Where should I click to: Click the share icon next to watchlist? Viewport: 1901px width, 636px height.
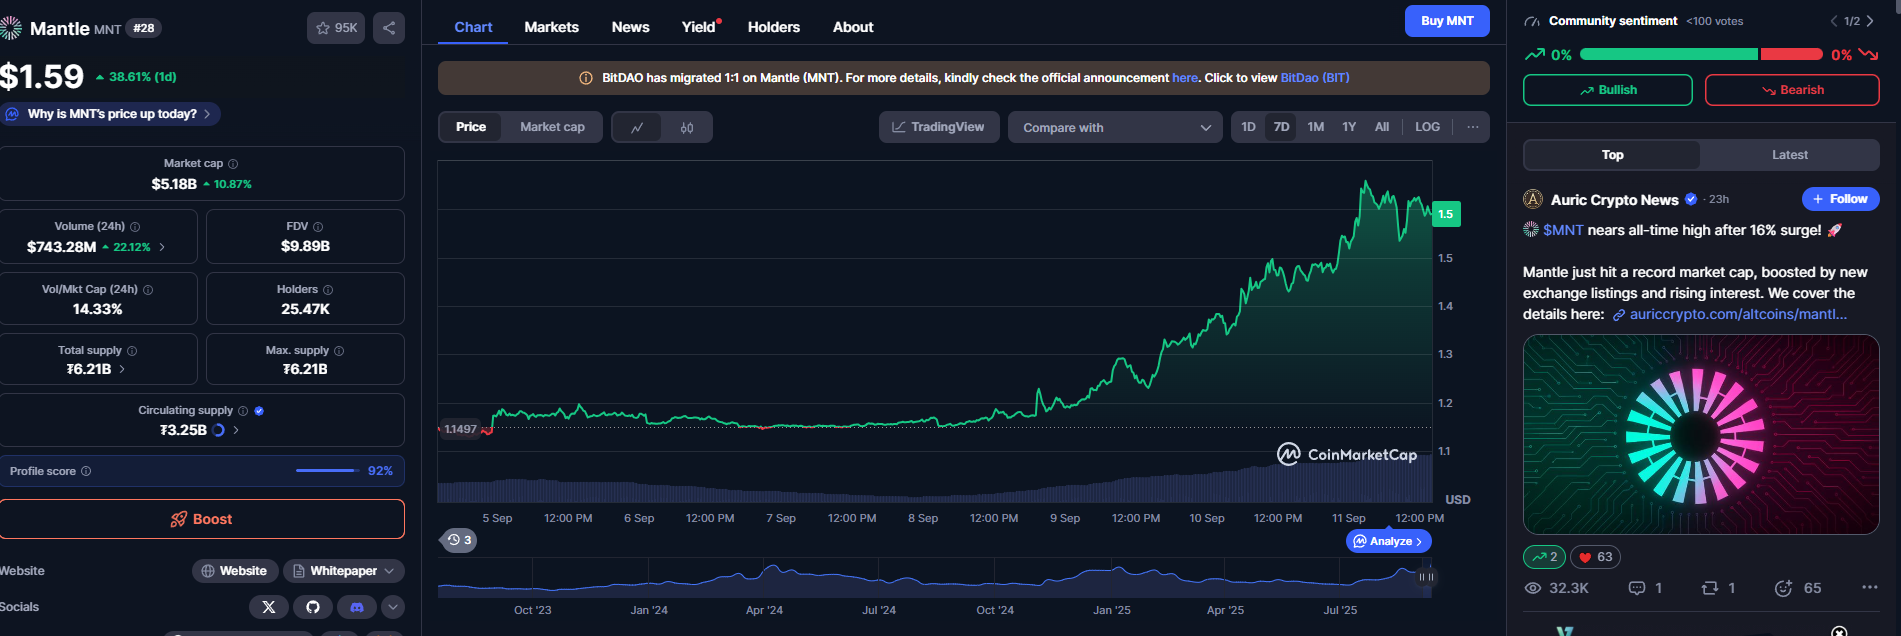(389, 28)
